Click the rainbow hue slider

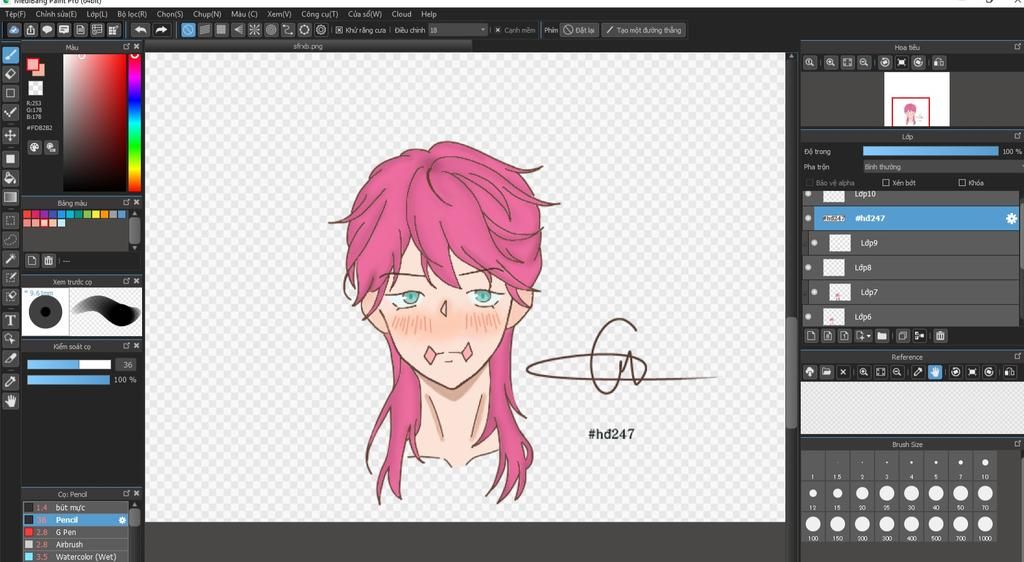pyautogui.click(x=135, y=122)
